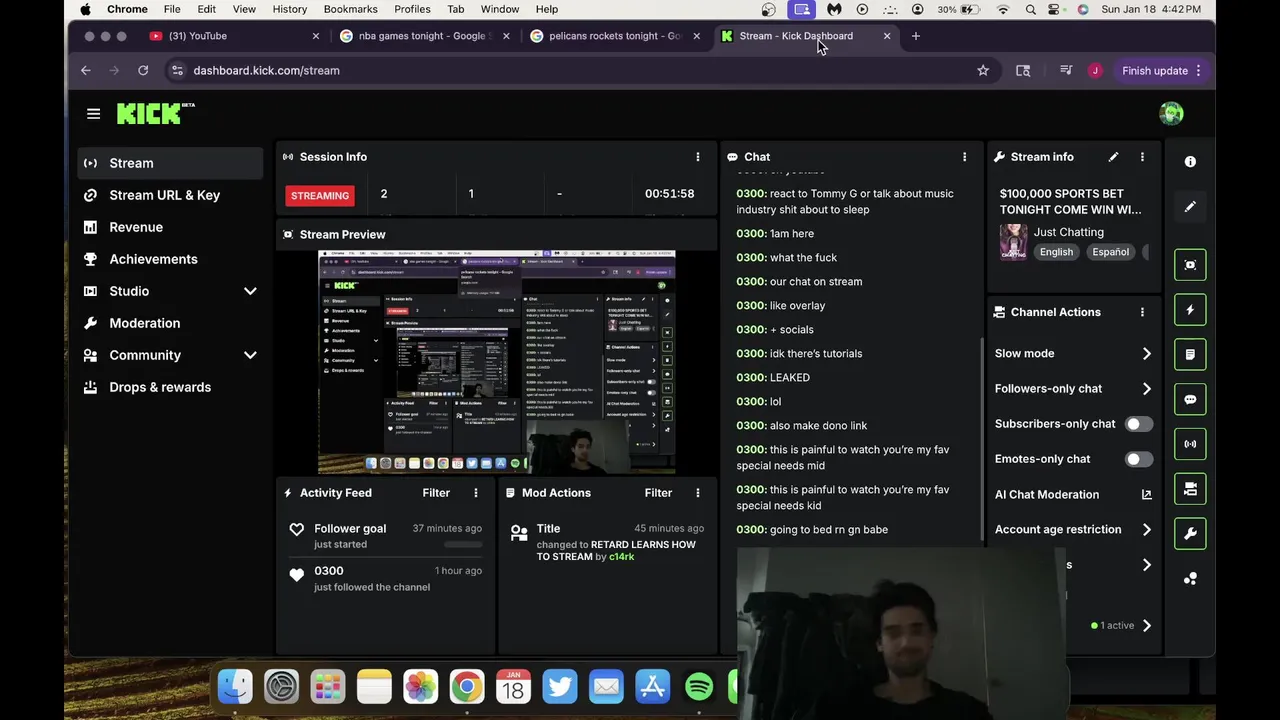Toggle Emotes-only chat switch
Screen dimensions: 1280x720
[1139, 459]
